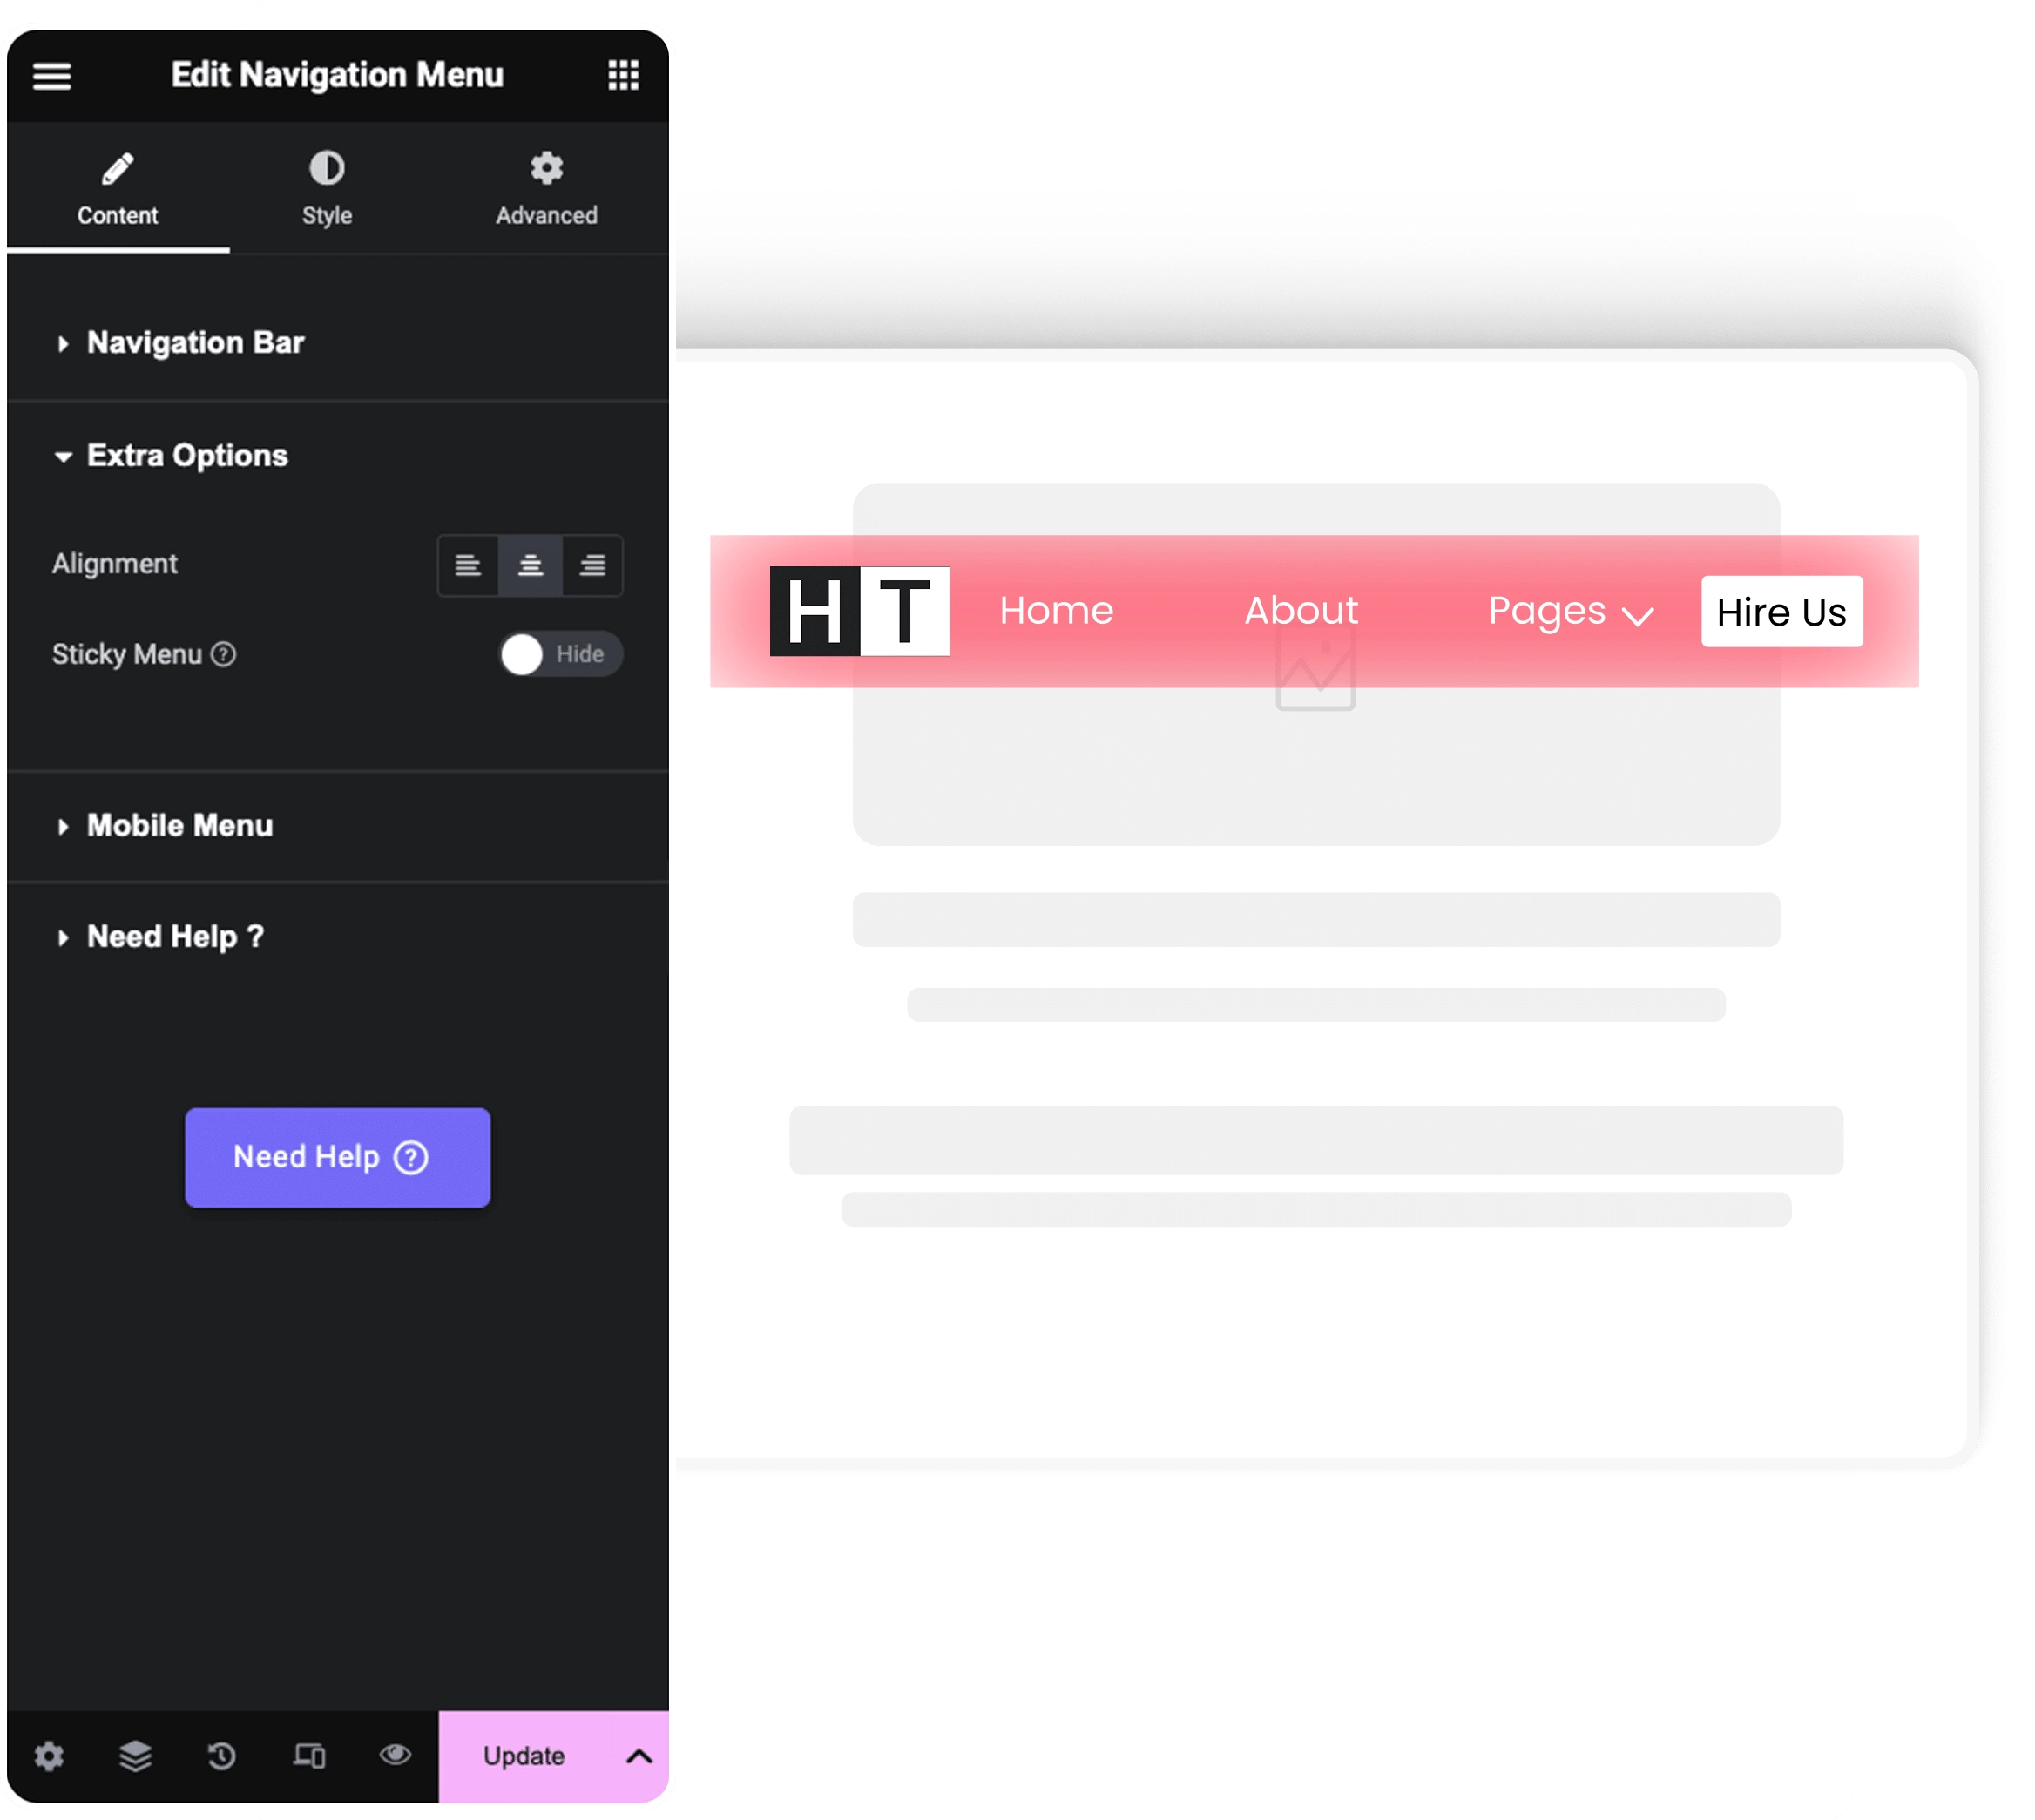Open save options arrow beside Update
The height and width of the screenshot is (1820, 2035).
click(639, 1756)
